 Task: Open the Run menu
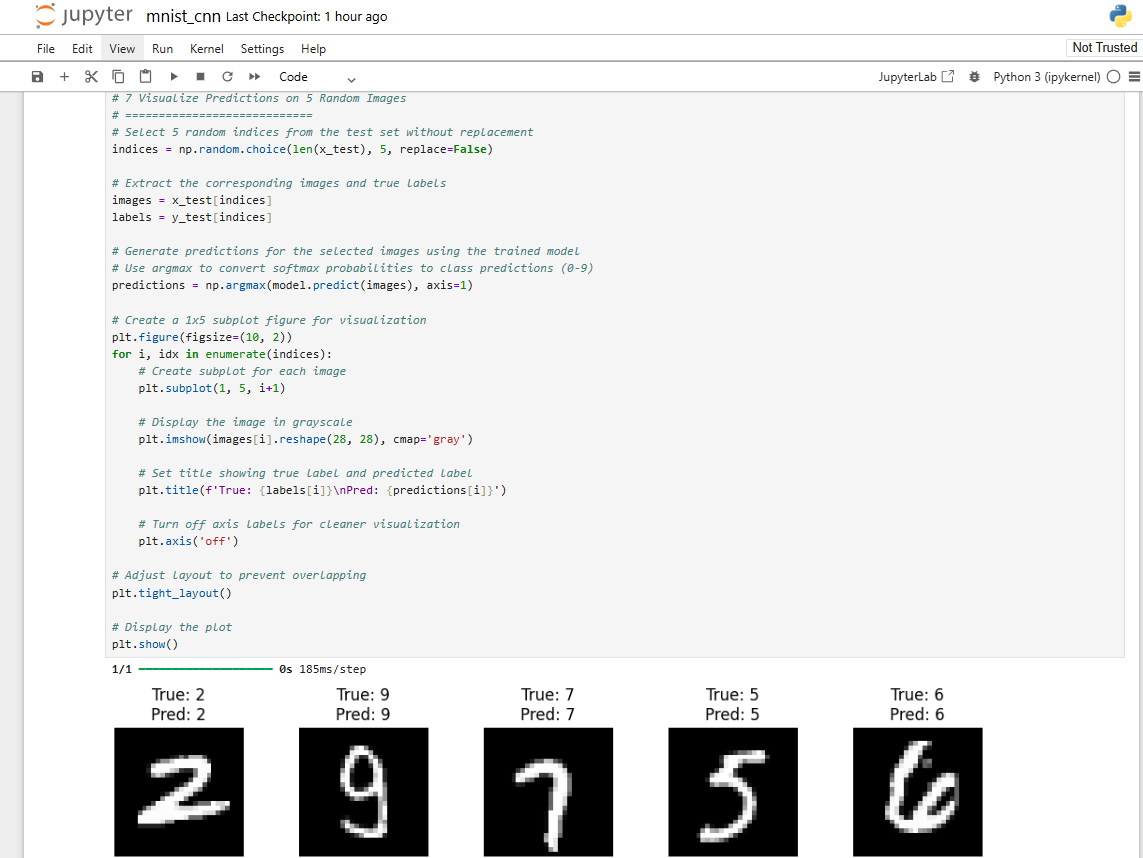click(x=162, y=48)
